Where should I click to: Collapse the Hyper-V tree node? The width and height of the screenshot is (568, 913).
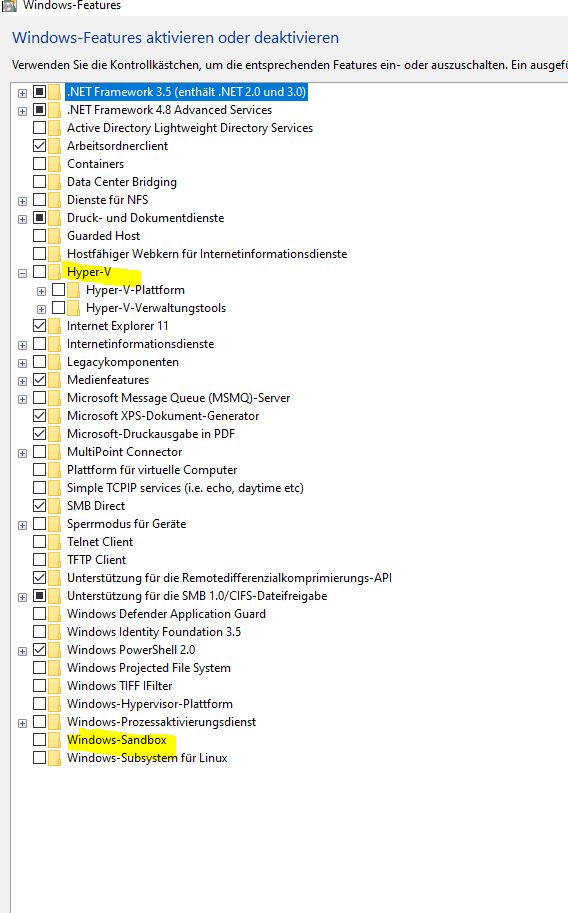(22, 273)
